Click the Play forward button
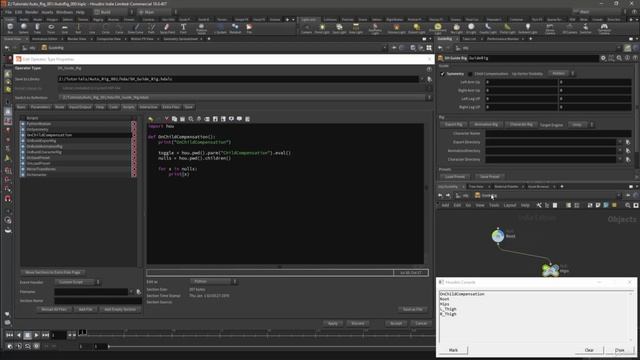This screenshot has height=360, width=640. click(x=36, y=335)
